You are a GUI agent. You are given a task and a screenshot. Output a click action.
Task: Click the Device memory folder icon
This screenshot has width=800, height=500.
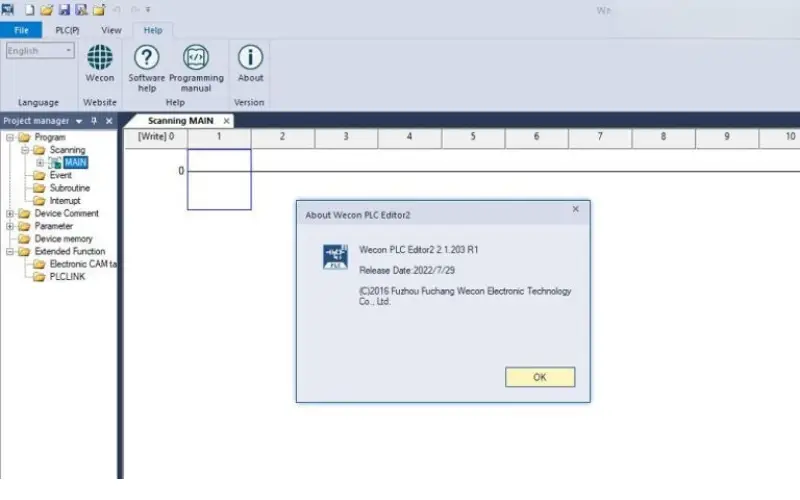pos(24,239)
